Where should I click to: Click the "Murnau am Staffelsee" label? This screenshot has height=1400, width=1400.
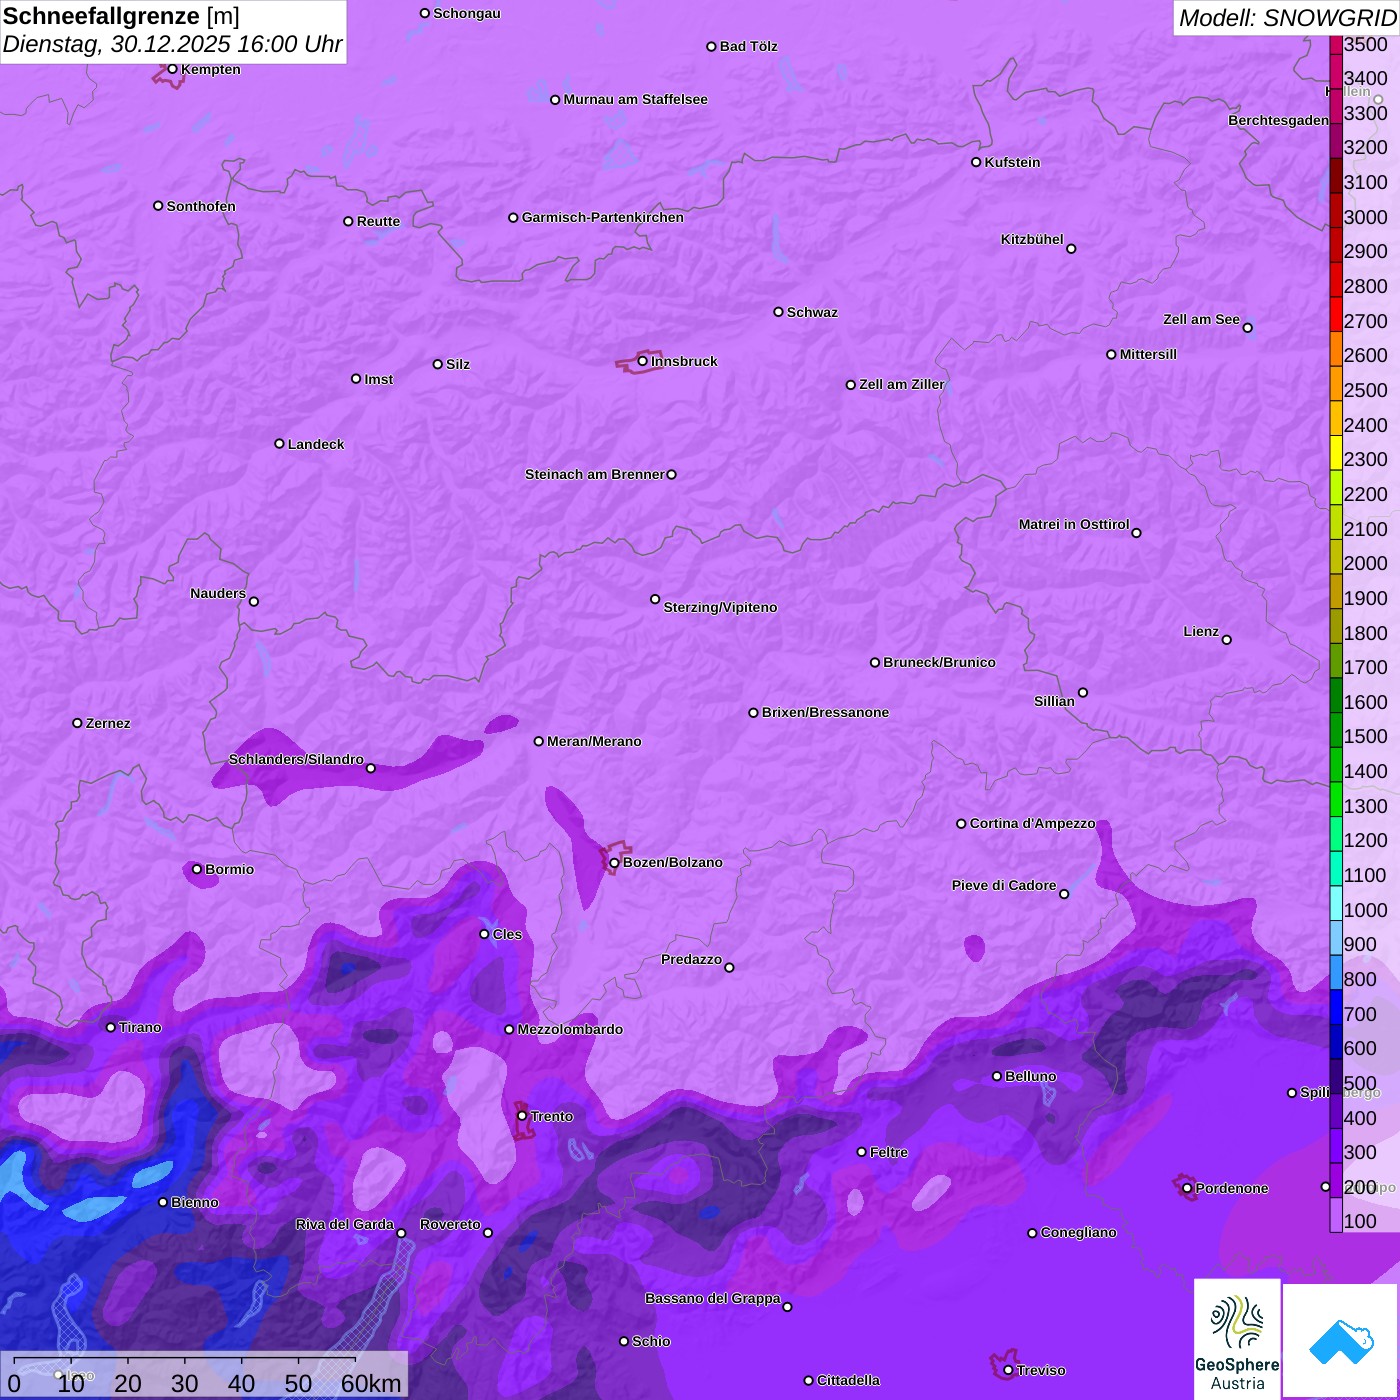[635, 99]
